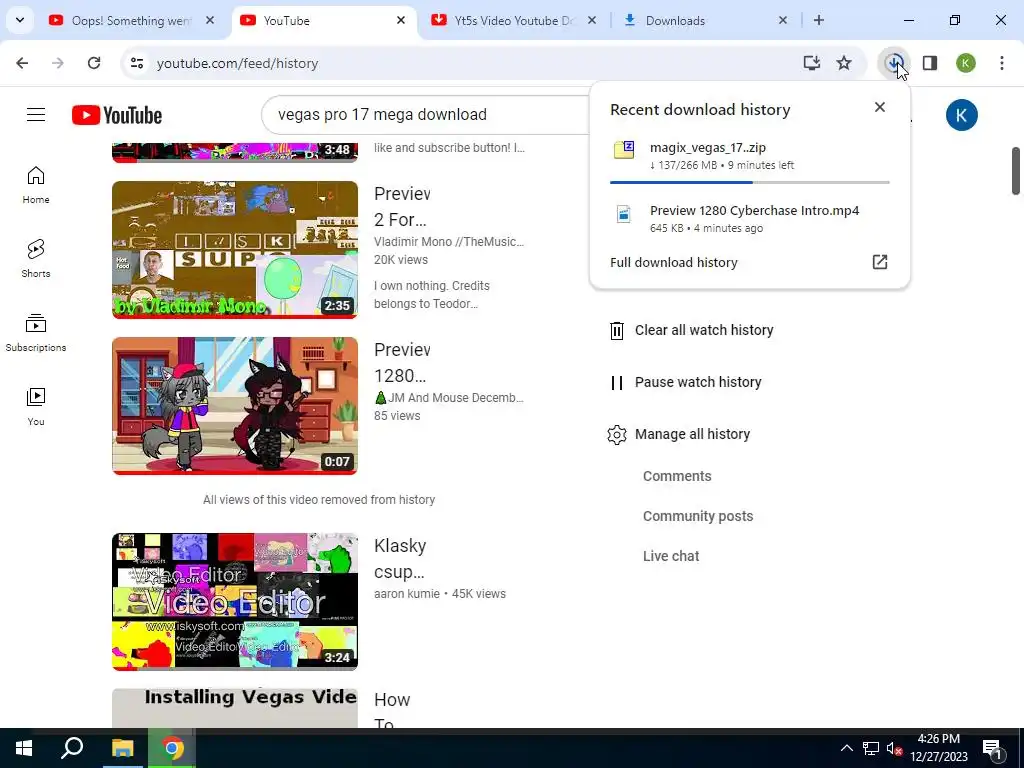Viewport: 1024px width, 768px height.
Task: Close the Downloads tab
Action: (783, 21)
